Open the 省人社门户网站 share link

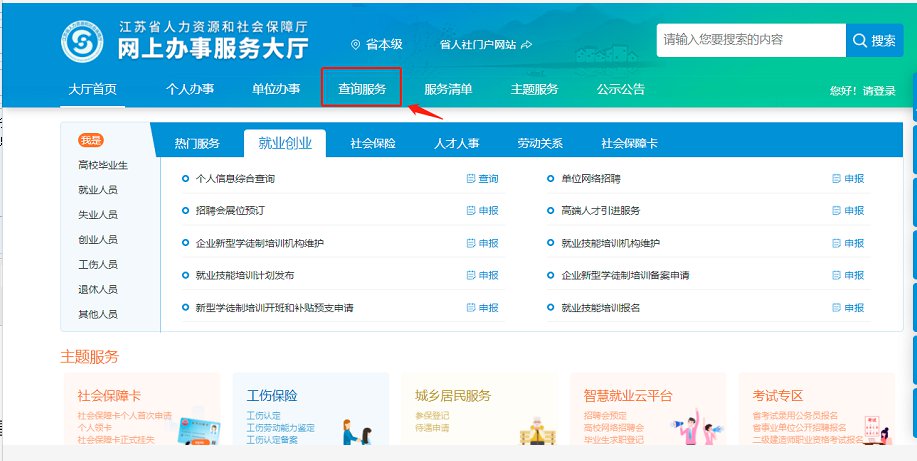tap(526, 45)
